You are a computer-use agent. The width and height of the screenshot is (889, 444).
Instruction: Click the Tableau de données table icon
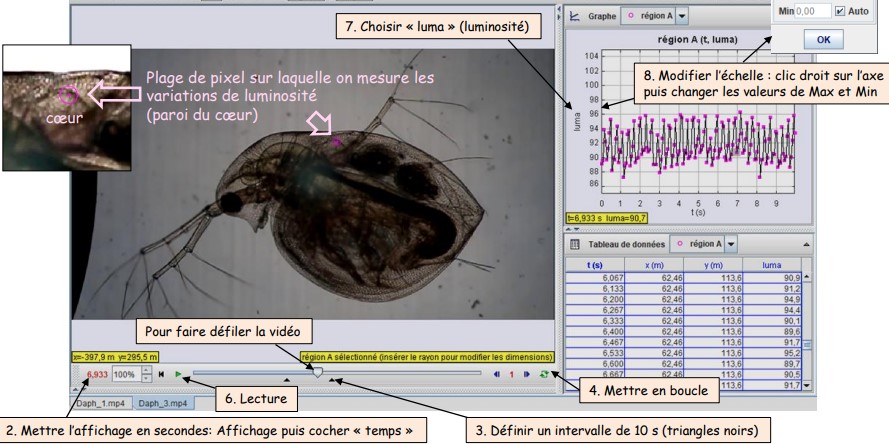[575, 244]
